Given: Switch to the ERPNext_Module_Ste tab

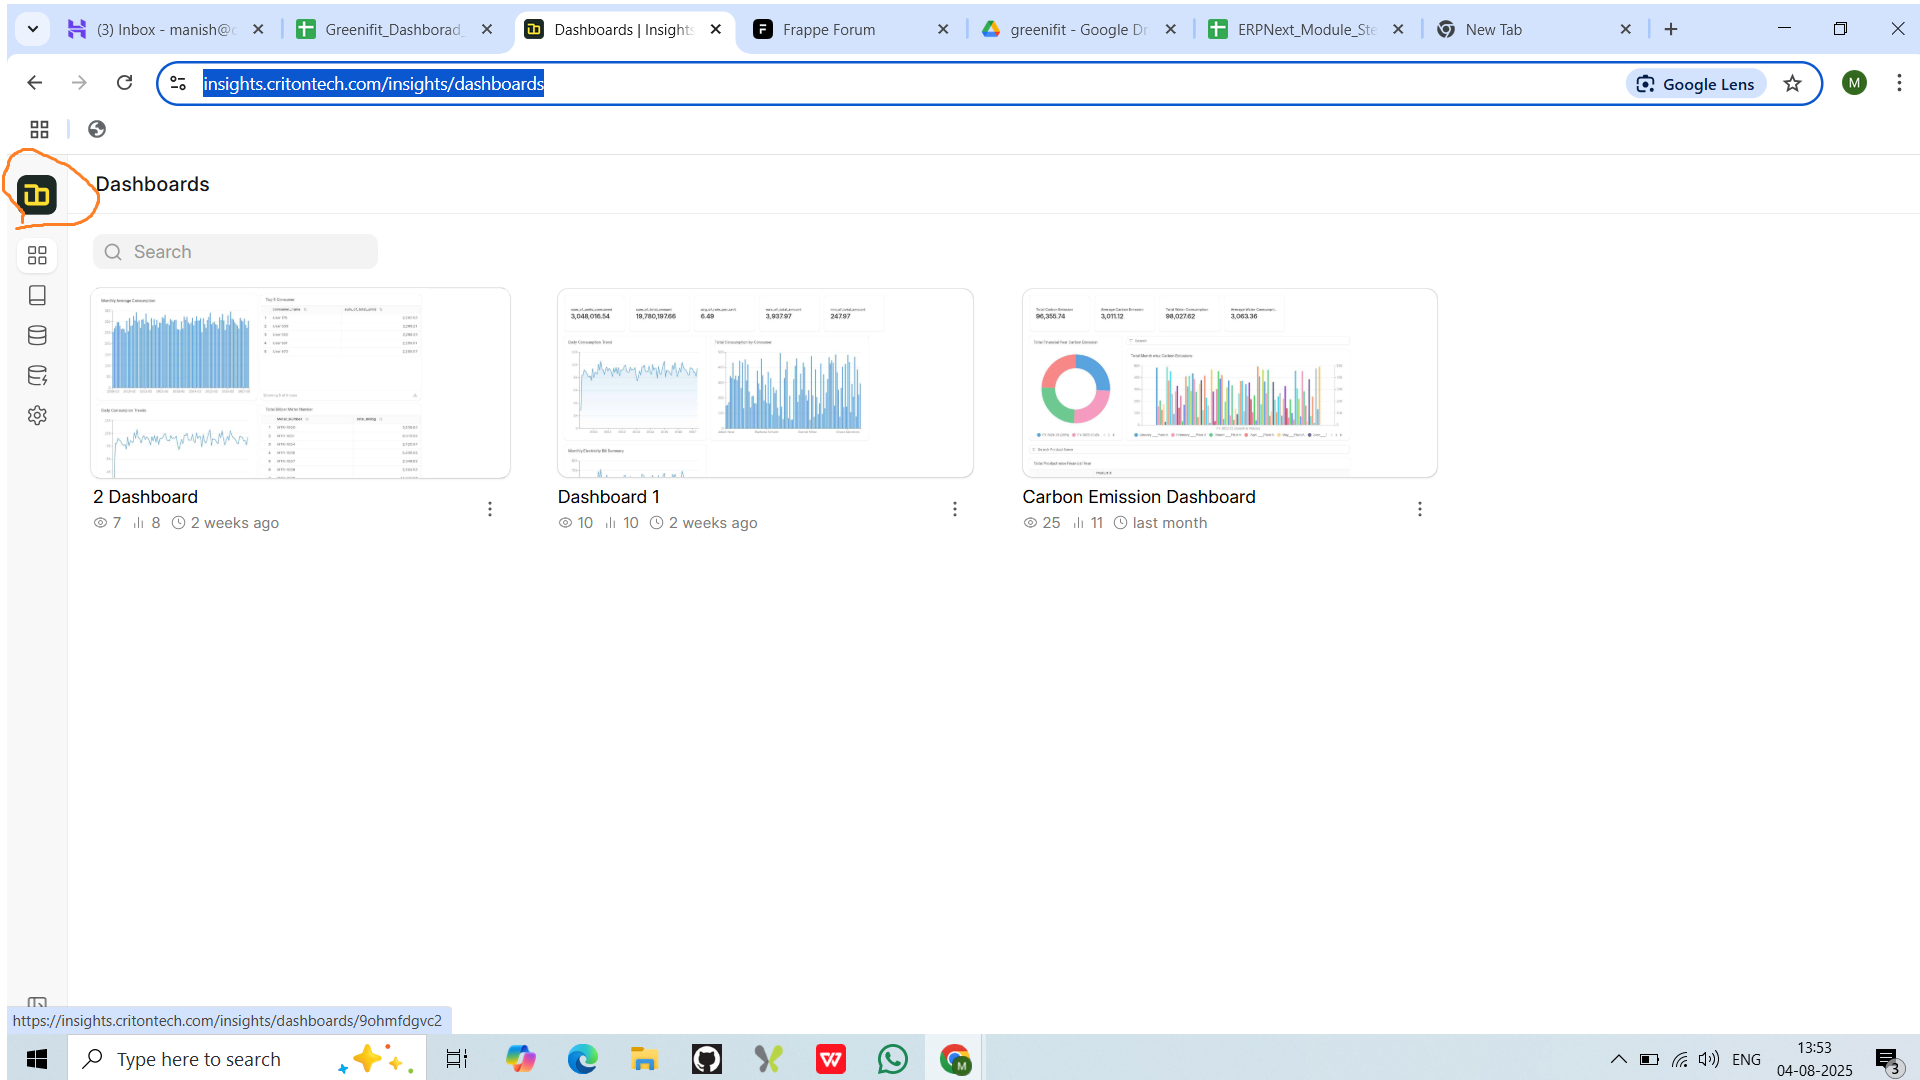Looking at the screenshot, I should (x=1306, y=30).
